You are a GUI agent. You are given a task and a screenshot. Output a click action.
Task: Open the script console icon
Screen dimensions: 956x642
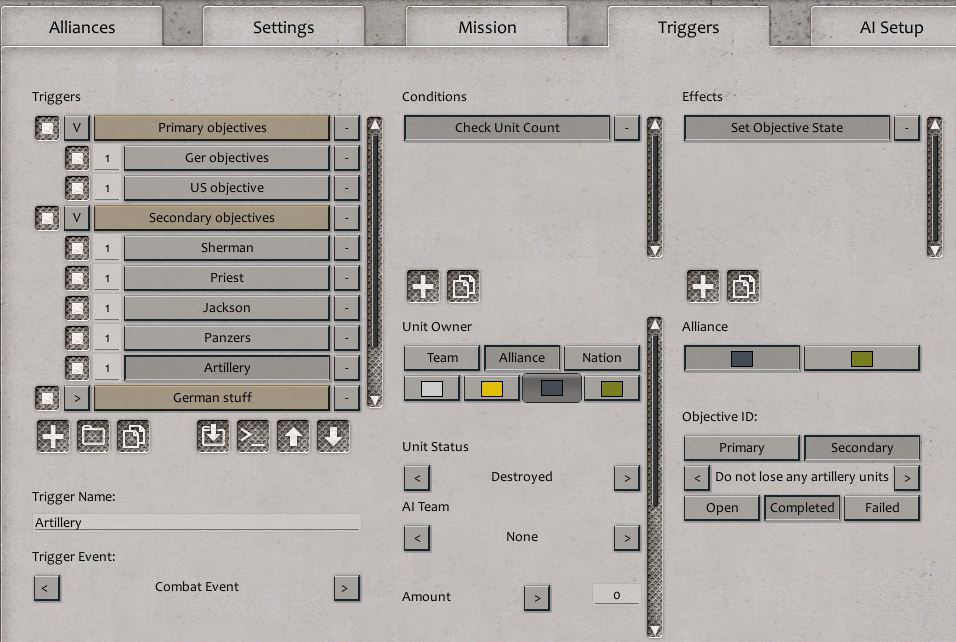pyautogui.click(x=253, y=437)
